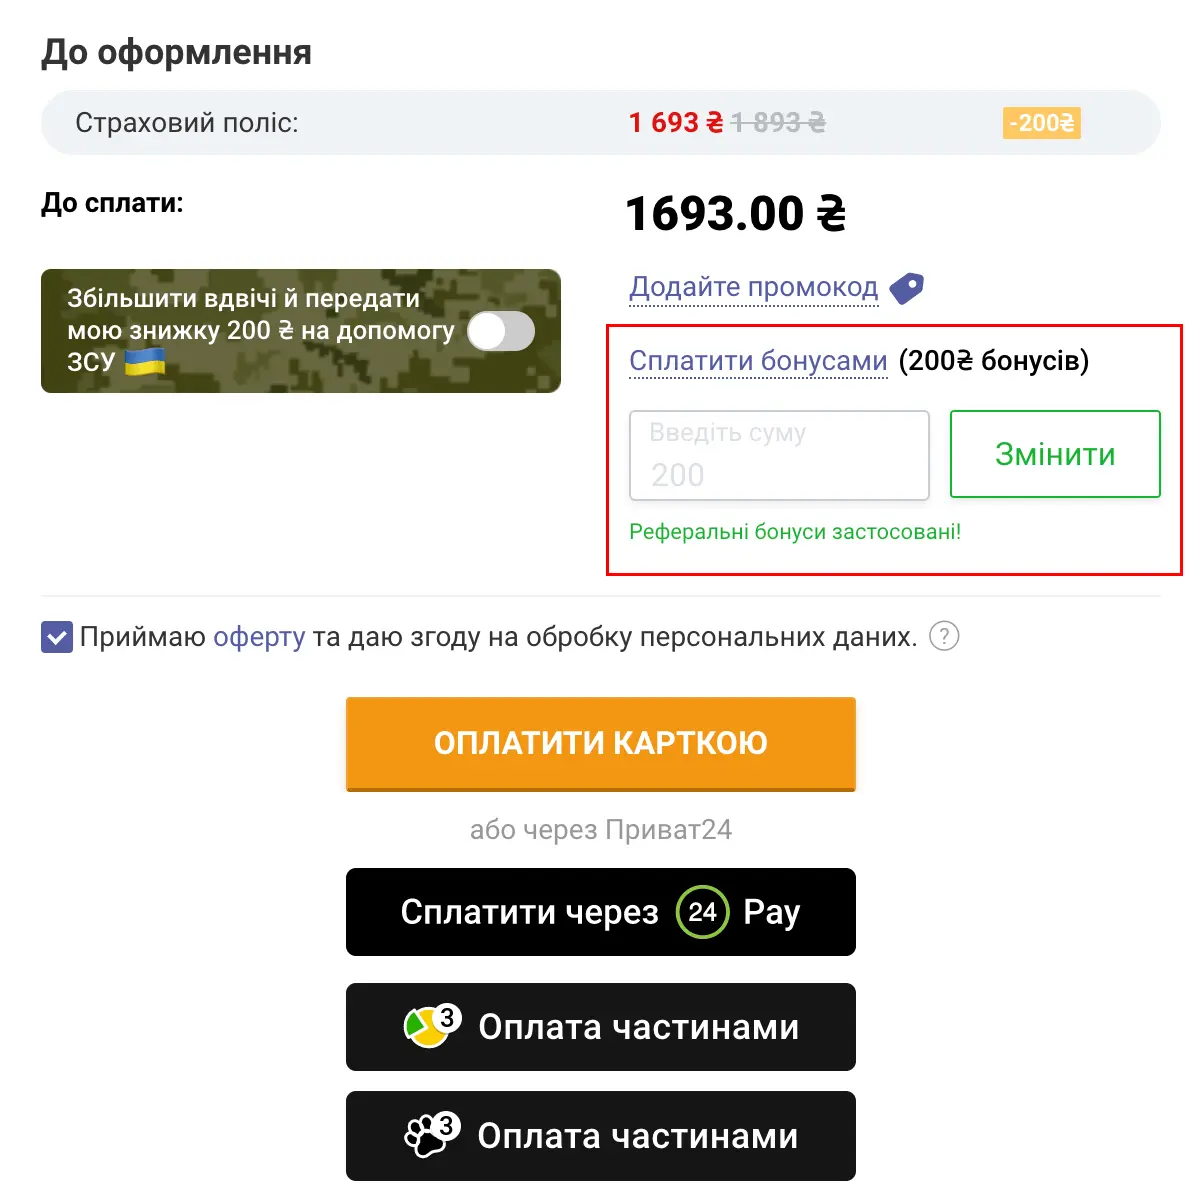Image resolution: width=1200 pixels, height=1200 pixels.
Task: Click the white paw installments icon
Action: pyautogui.click(x=430, y=1136)
